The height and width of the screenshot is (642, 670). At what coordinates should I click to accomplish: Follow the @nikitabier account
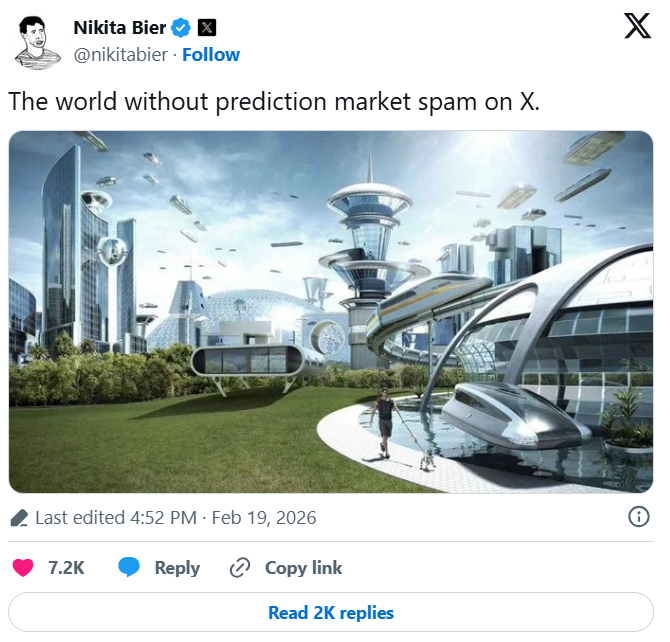pos(210,54)
